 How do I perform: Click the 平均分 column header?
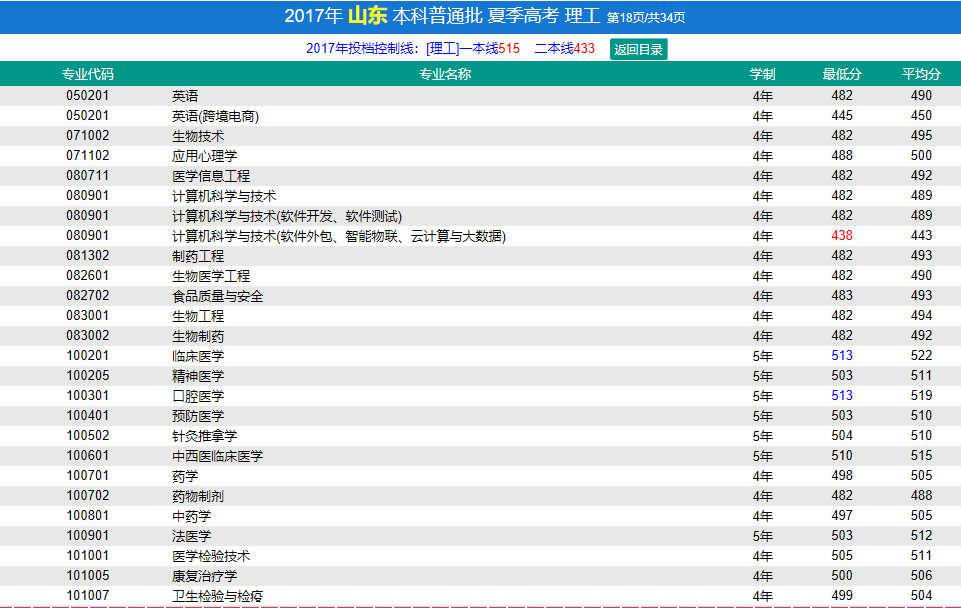tap(921, 74)
